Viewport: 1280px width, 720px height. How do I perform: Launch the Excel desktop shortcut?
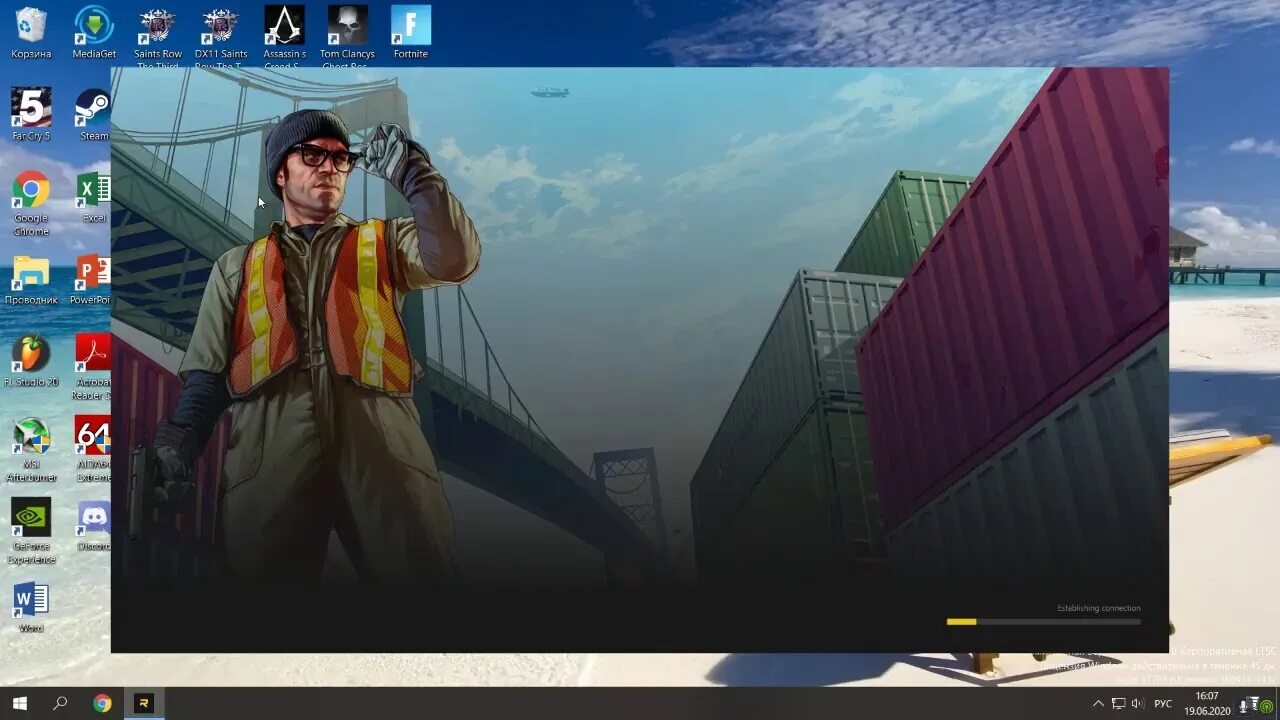[93, 197]
